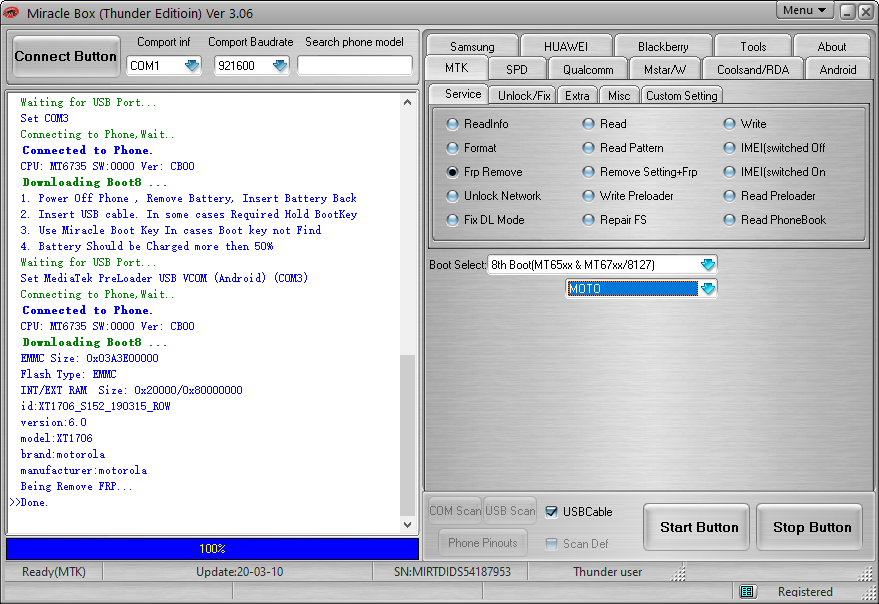This screenshot has height=604, width=879.
Task: Click the '>>Done.' log line
Action: [x=29, y=502]
